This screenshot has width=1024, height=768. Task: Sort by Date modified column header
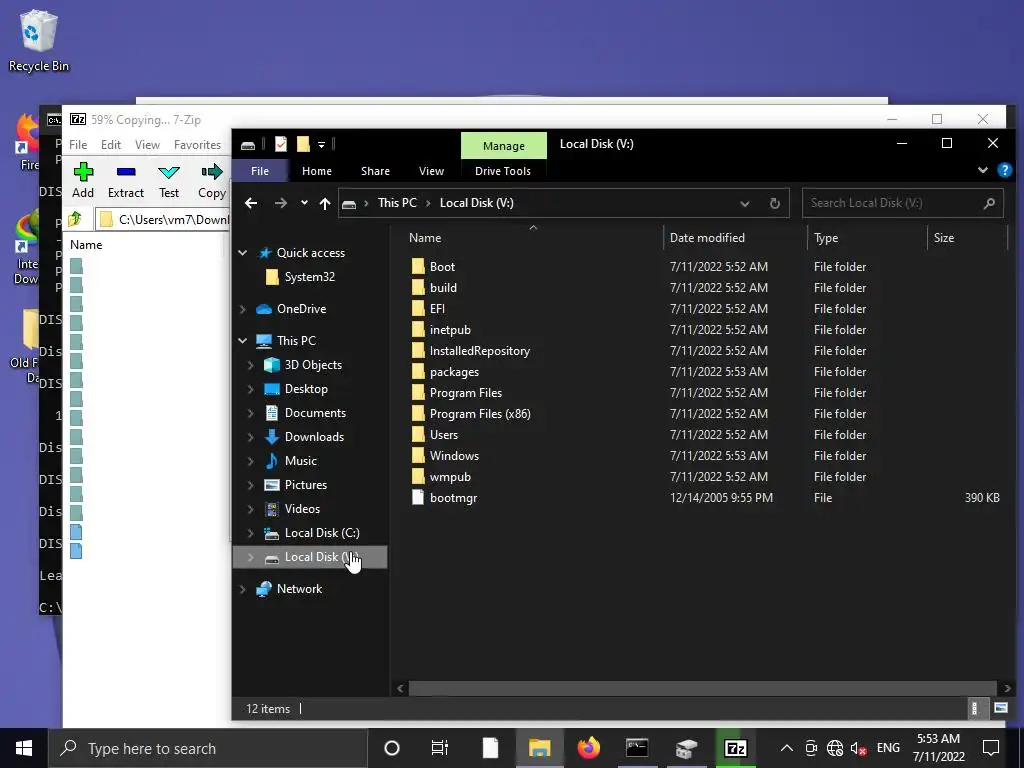735,238
